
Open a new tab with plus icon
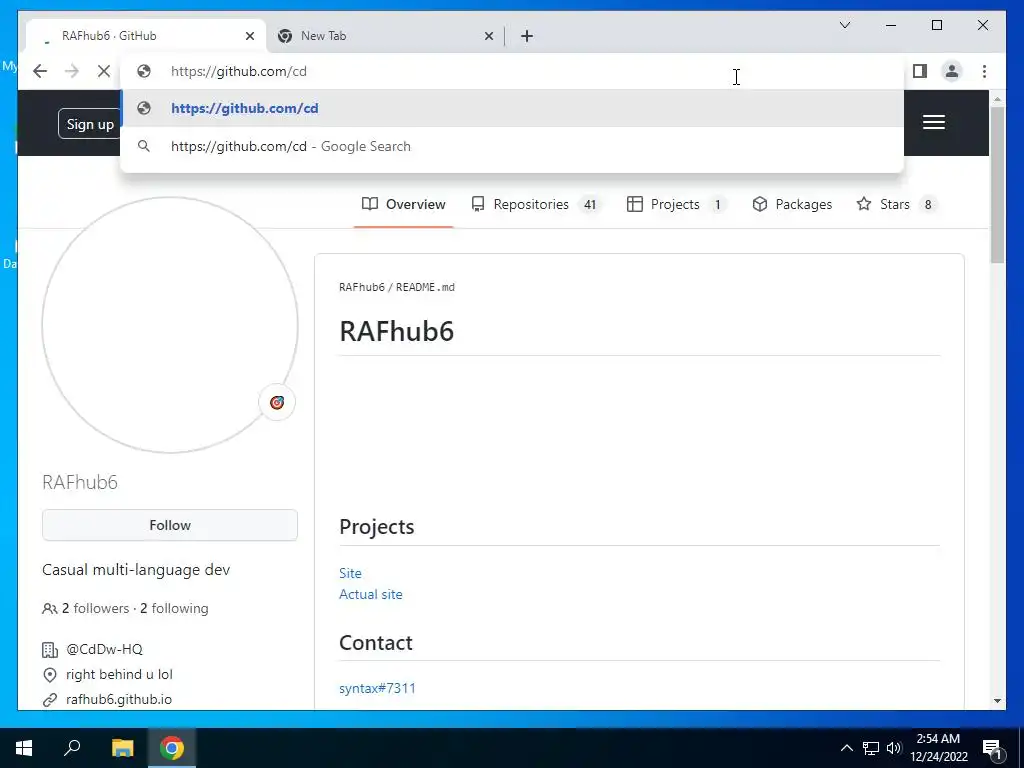527,37
